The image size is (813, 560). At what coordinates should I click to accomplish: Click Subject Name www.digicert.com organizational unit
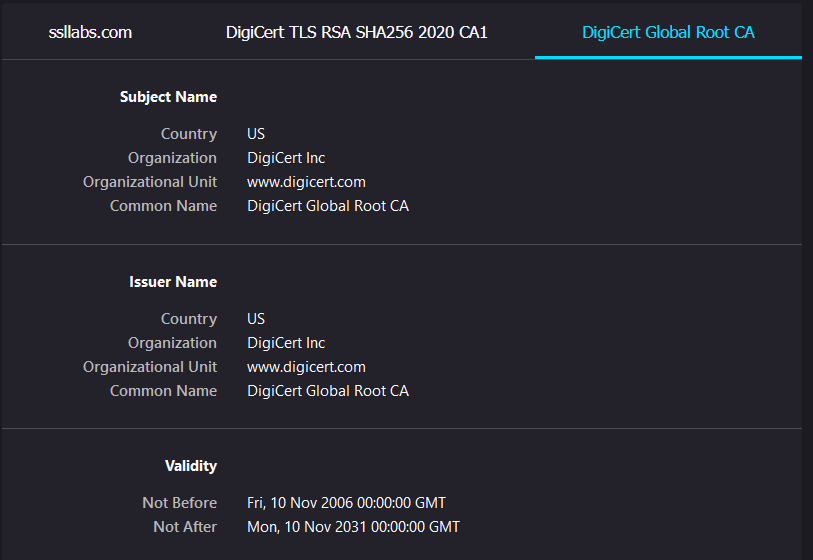(306, 182)
